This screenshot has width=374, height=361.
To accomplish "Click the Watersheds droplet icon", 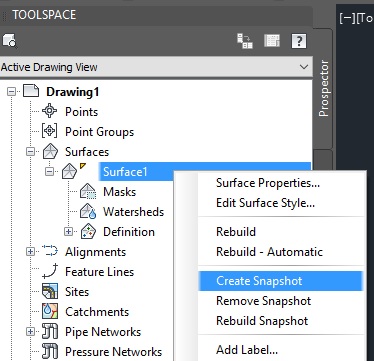I will (x=88, y=212).
